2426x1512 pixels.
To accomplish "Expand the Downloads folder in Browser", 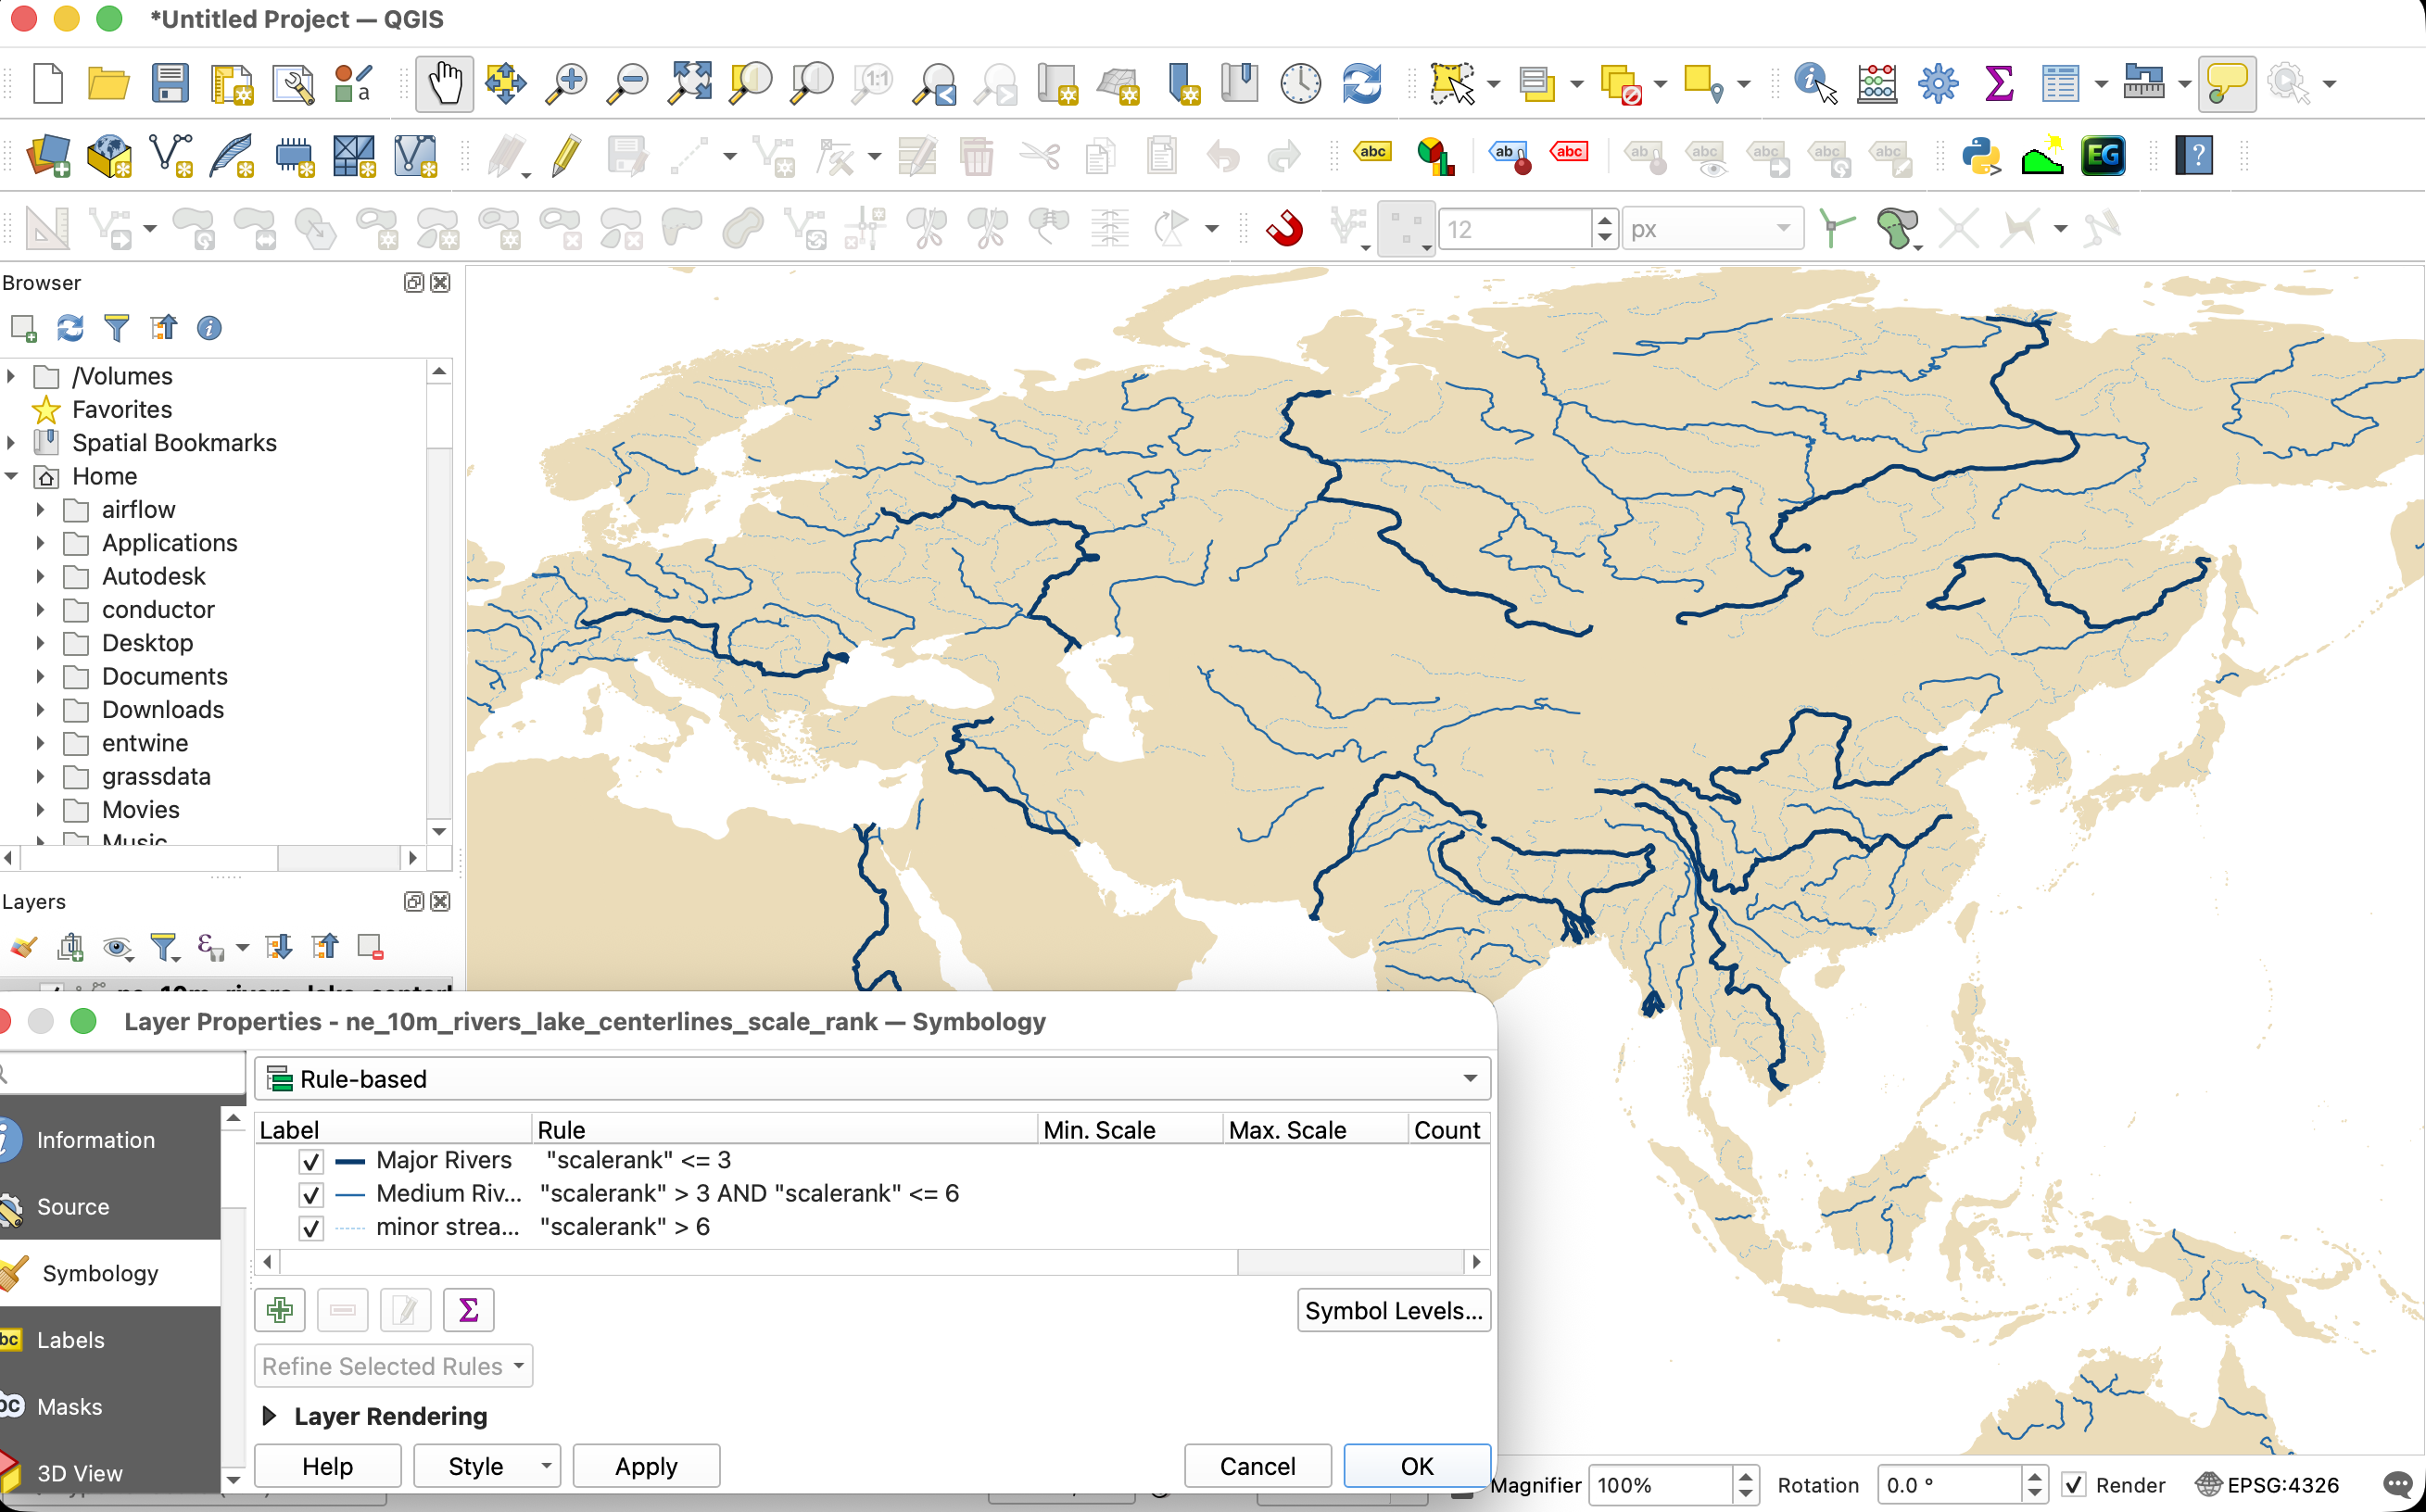I will pos(40,709).
